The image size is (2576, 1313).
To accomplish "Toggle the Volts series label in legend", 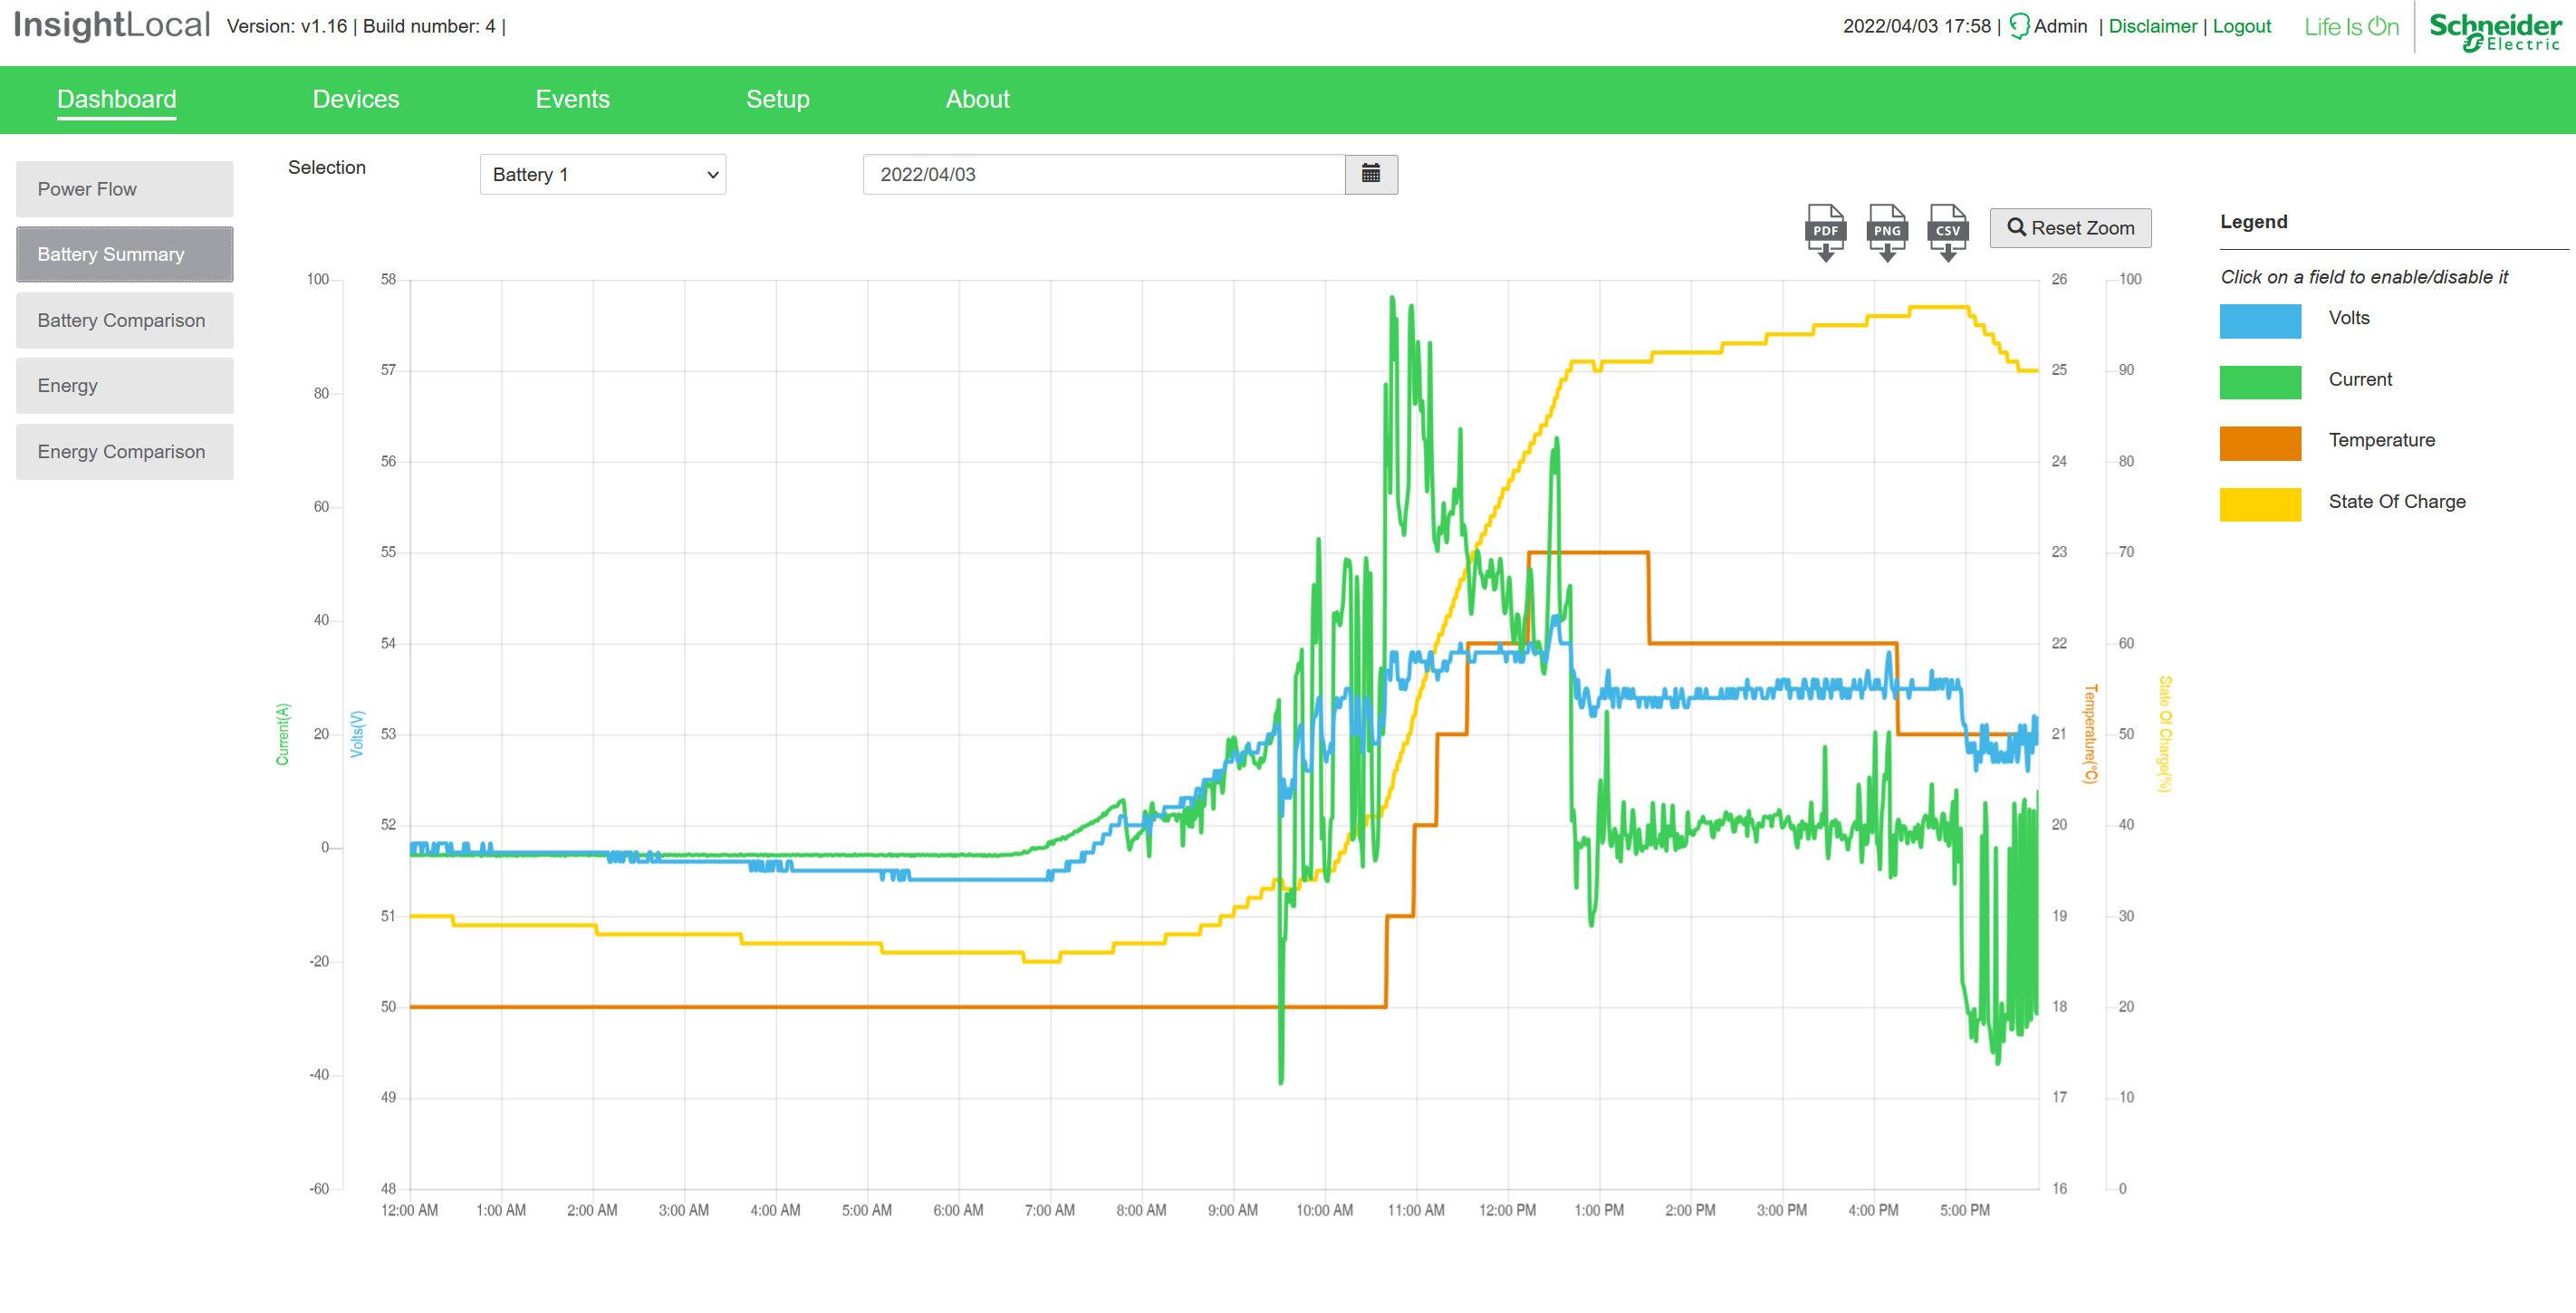I will pos(2348,318).
